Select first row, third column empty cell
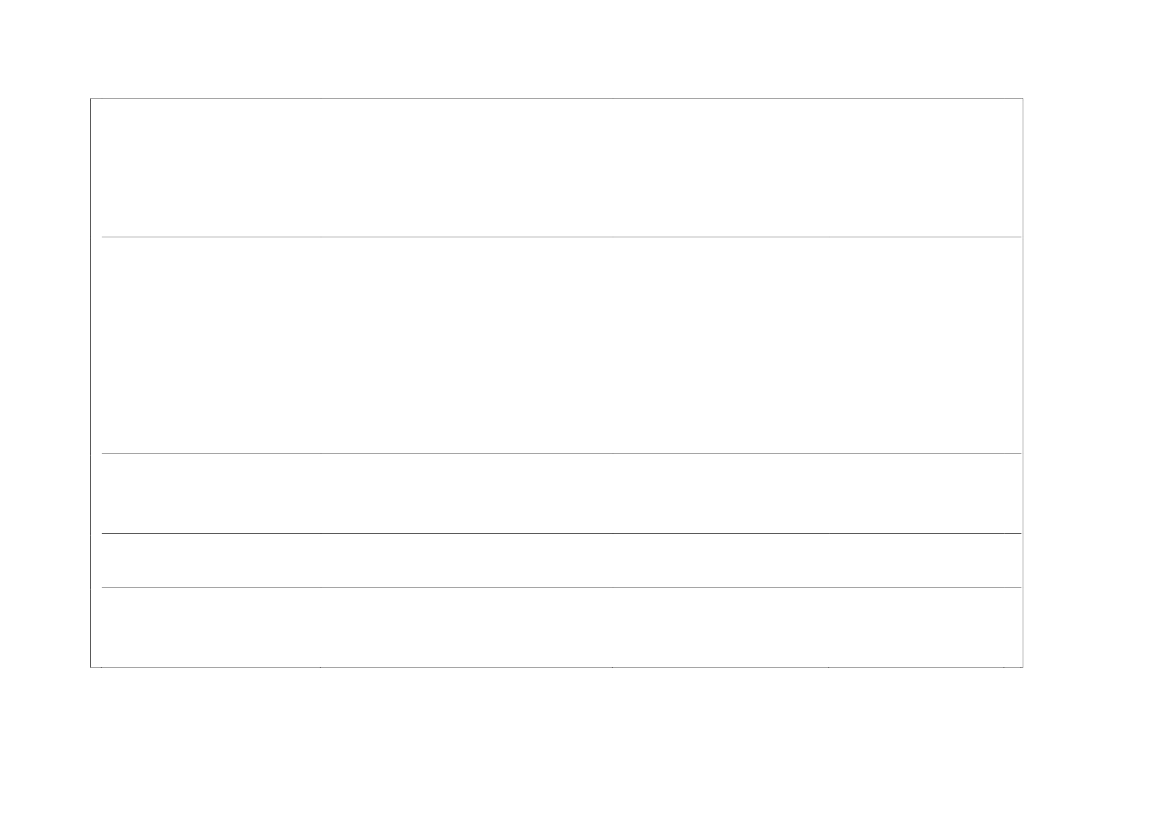 [x=720, y=168]
